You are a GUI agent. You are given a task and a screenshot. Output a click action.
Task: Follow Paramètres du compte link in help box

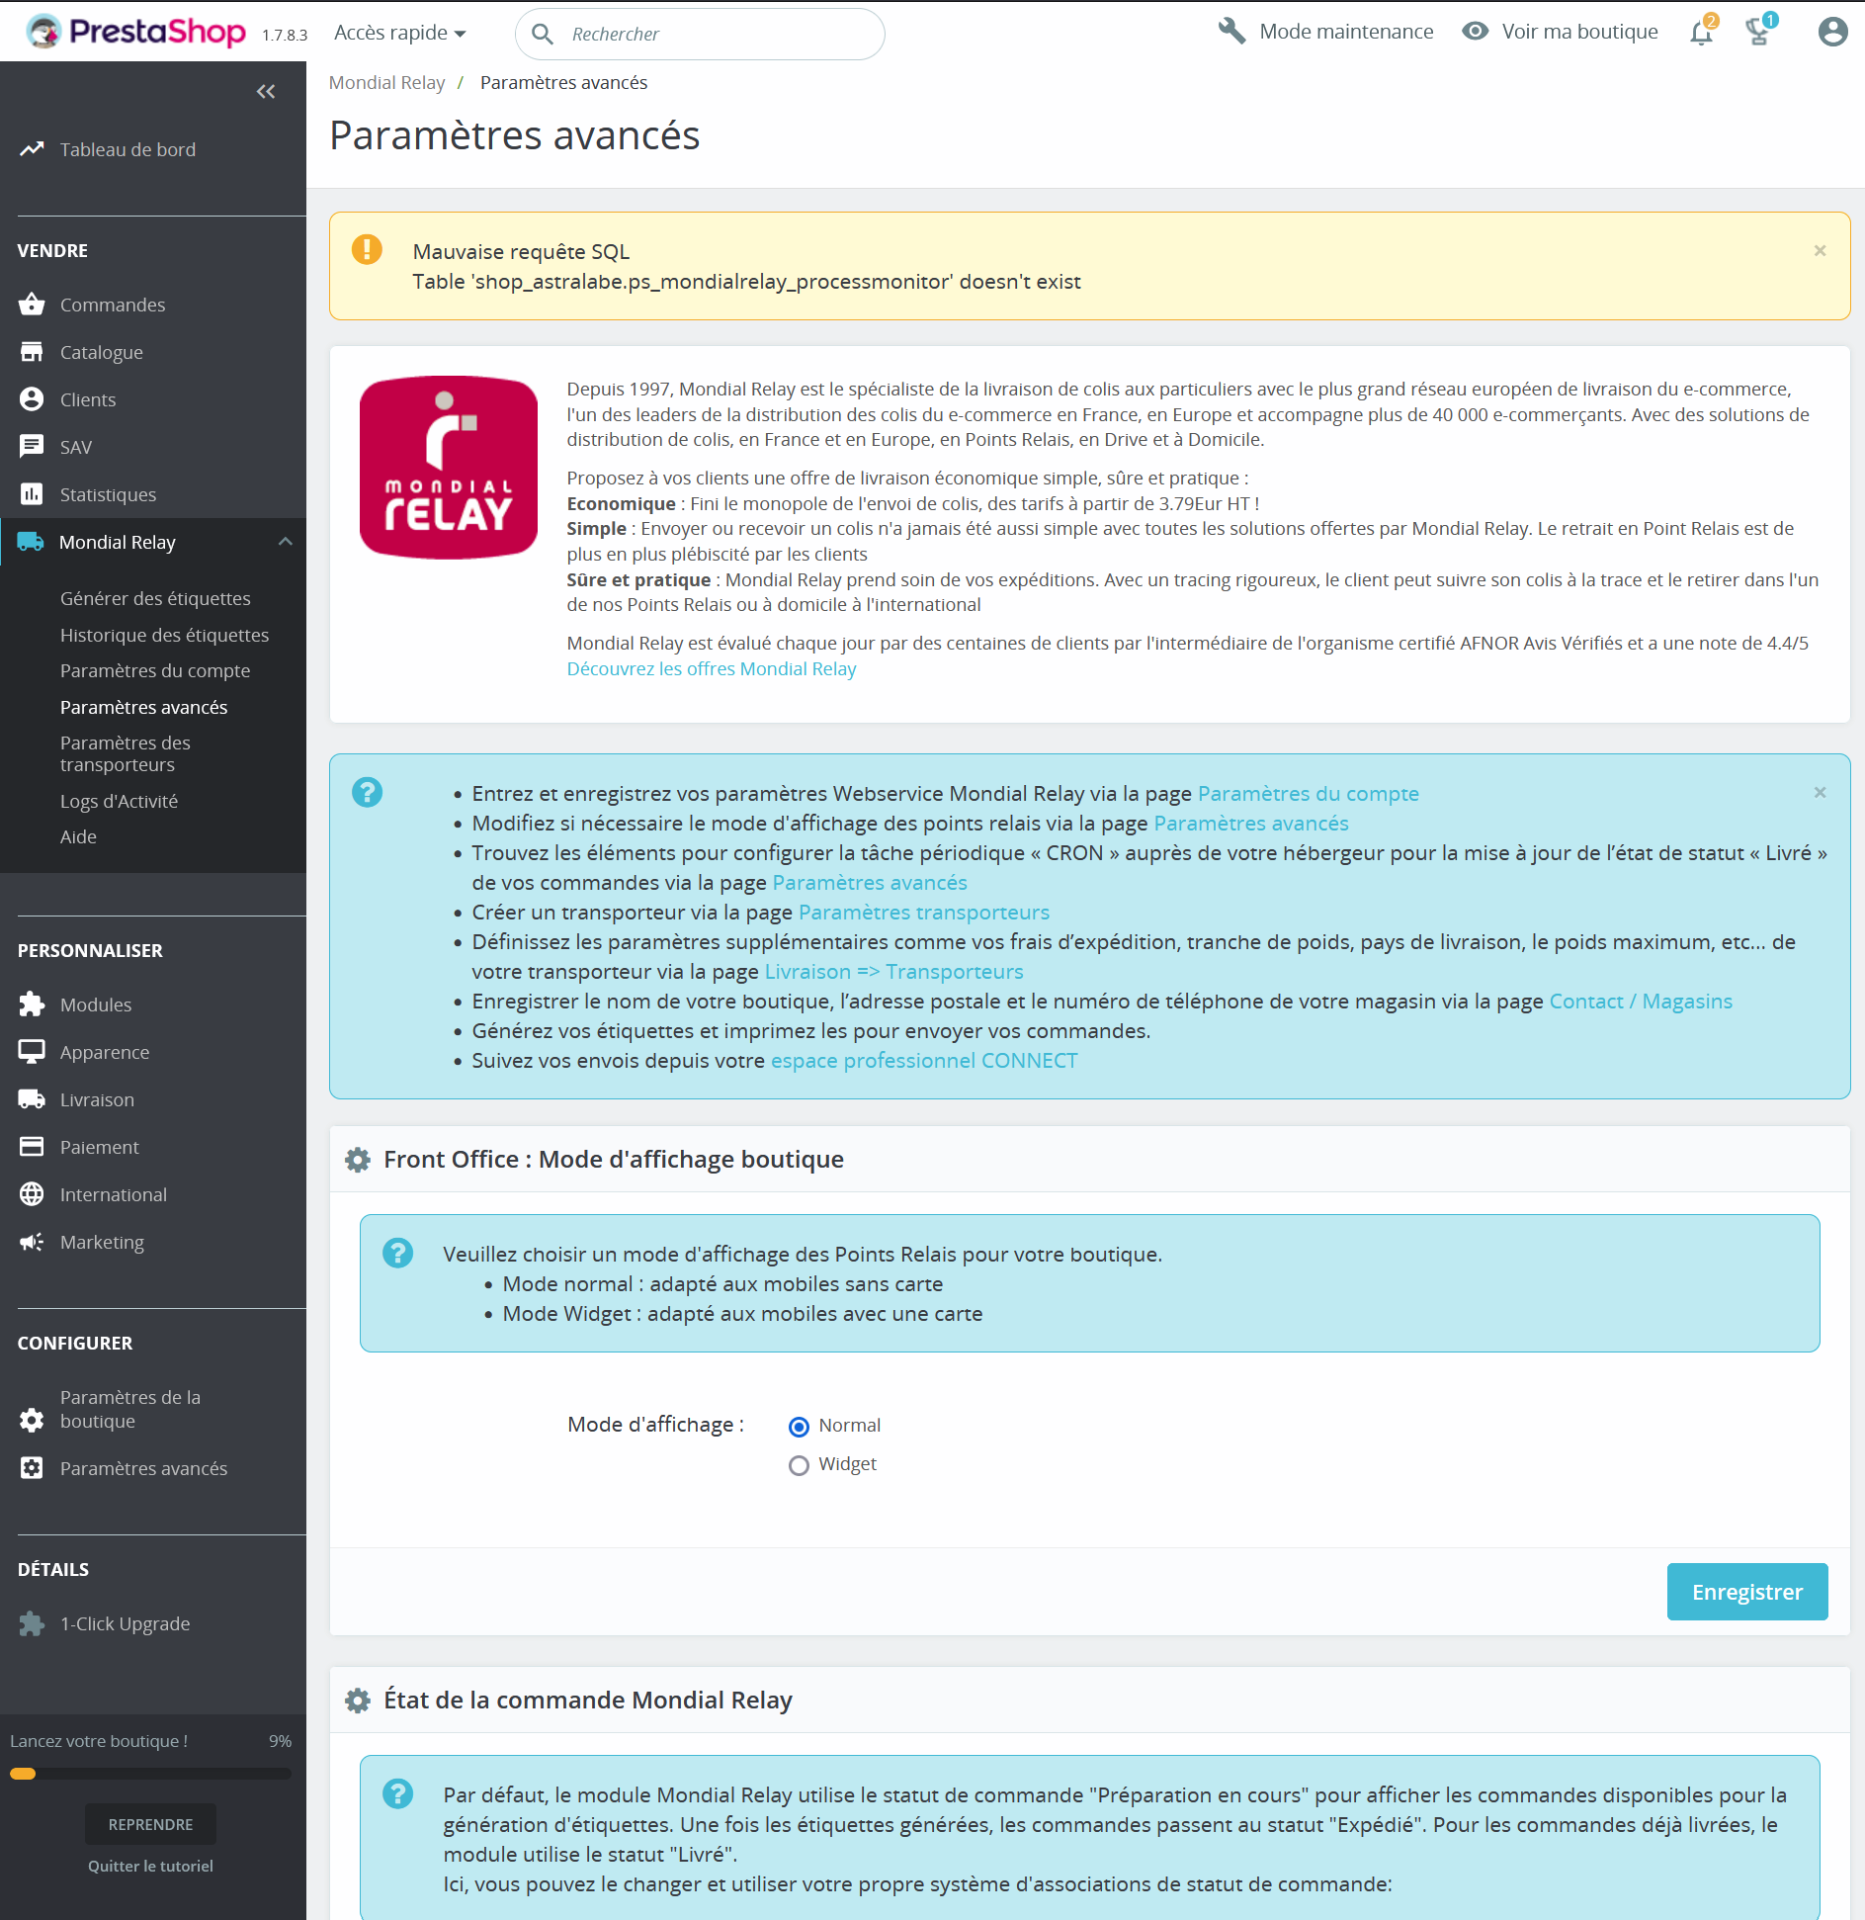click(x=1308, y=793)
